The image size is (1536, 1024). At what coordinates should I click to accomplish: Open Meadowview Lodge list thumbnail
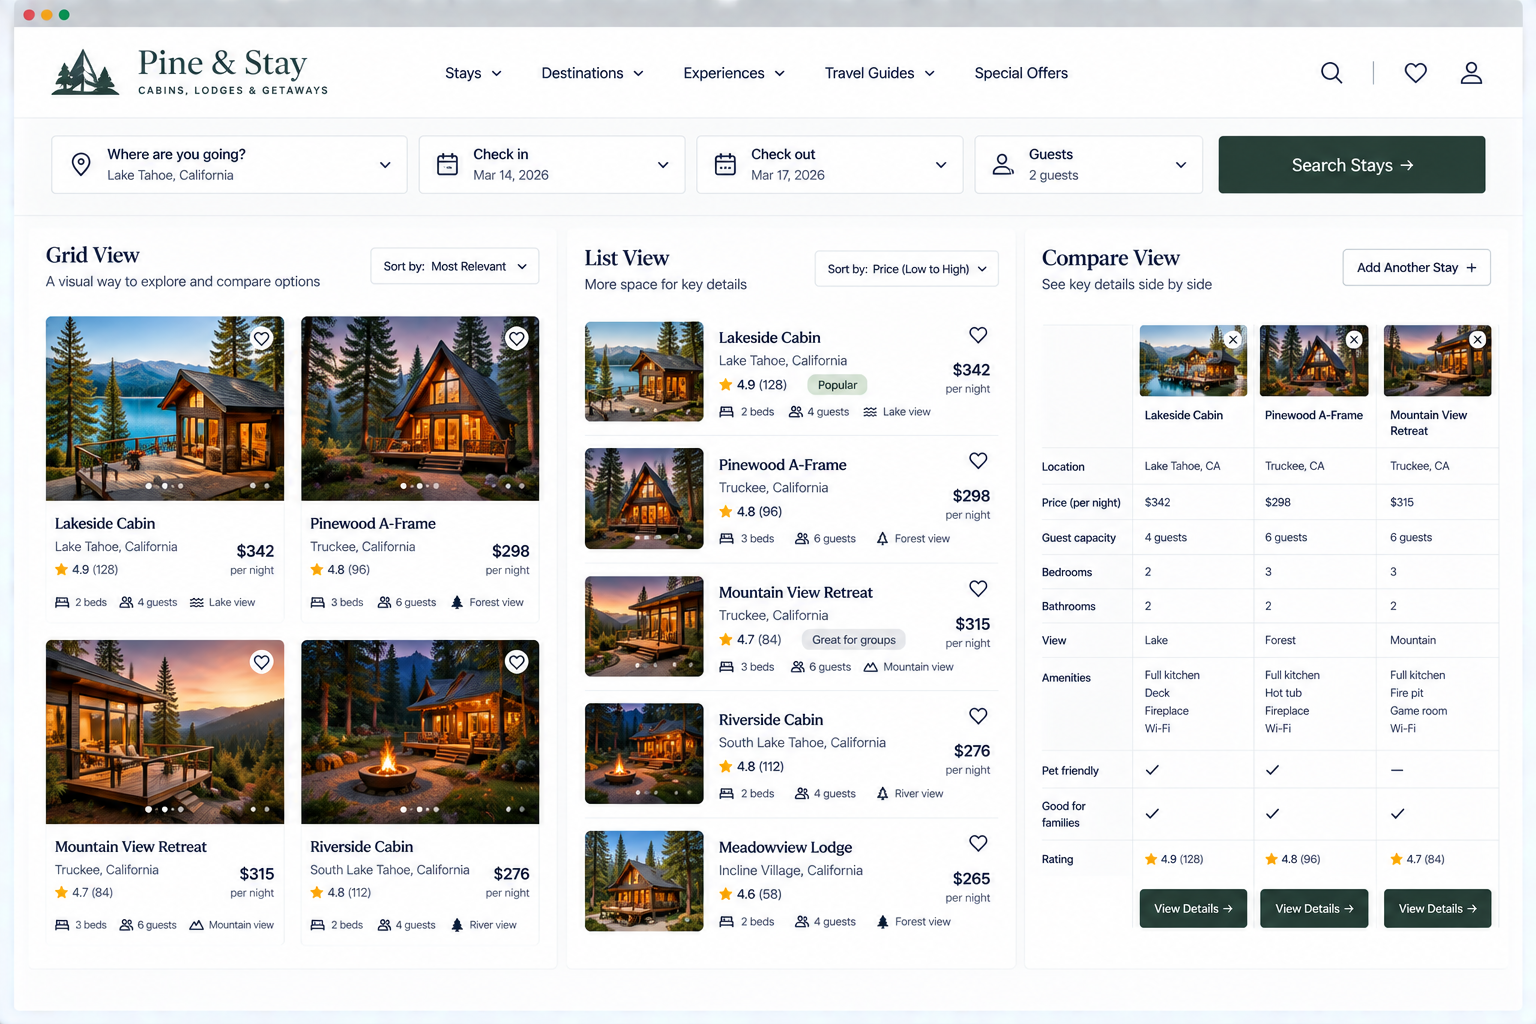[x=644, y=881]
